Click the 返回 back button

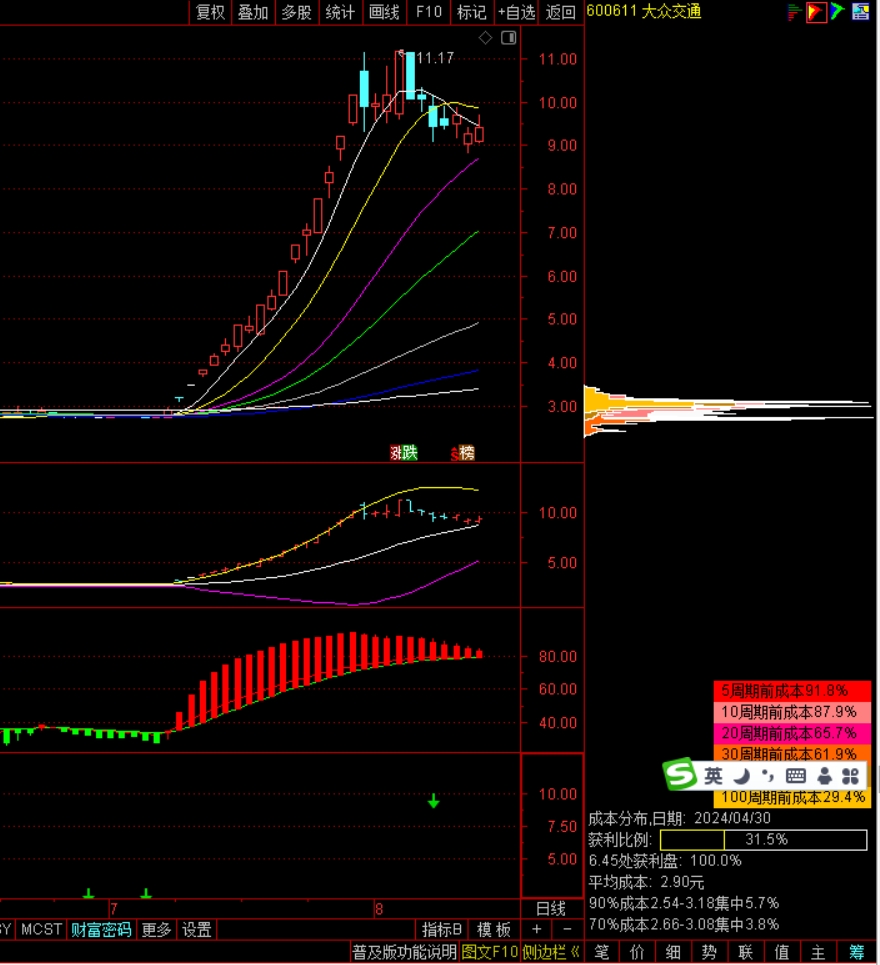561,12
